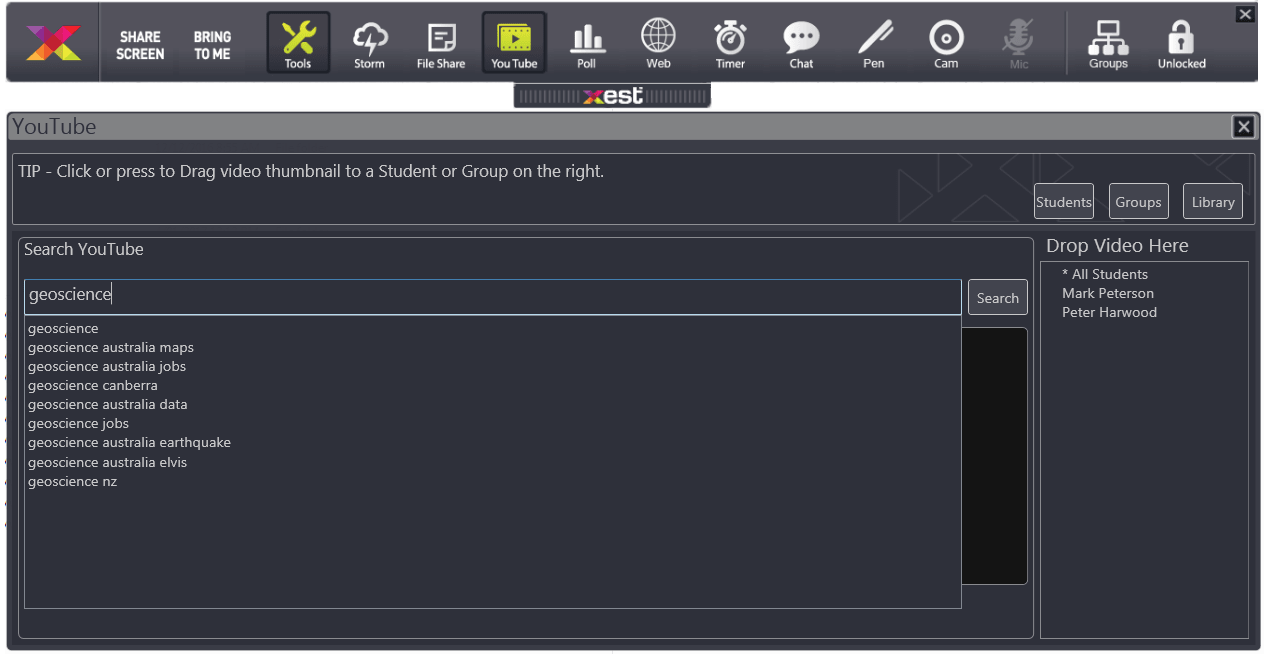The image size is (1275, 660).
Task: Start Share Screen mode
Action: (140, 45)
